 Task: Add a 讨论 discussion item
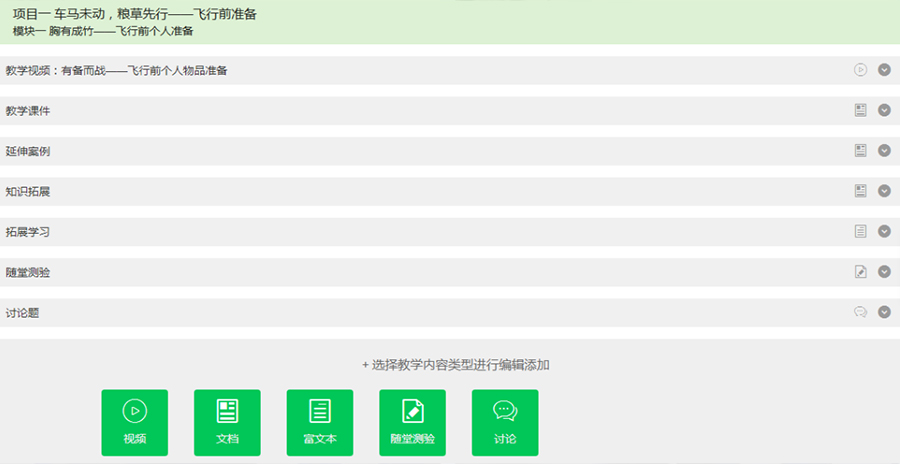click(505, 422)
